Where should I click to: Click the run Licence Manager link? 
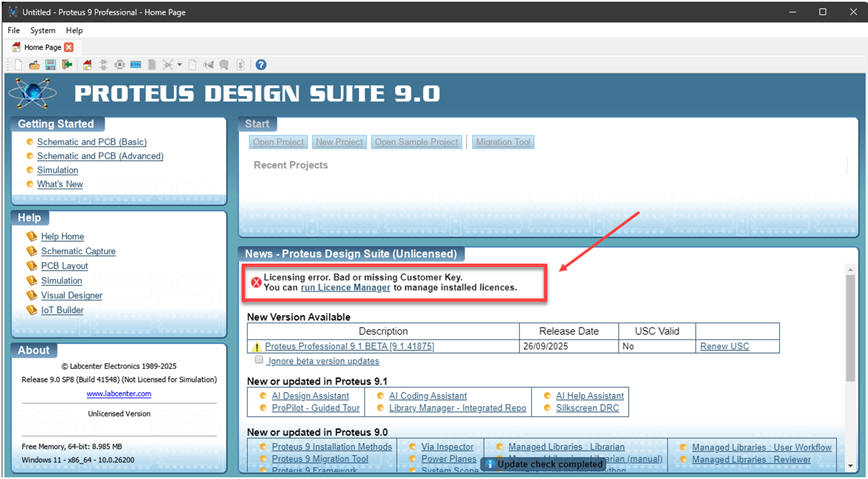click(x=345, y=287)
